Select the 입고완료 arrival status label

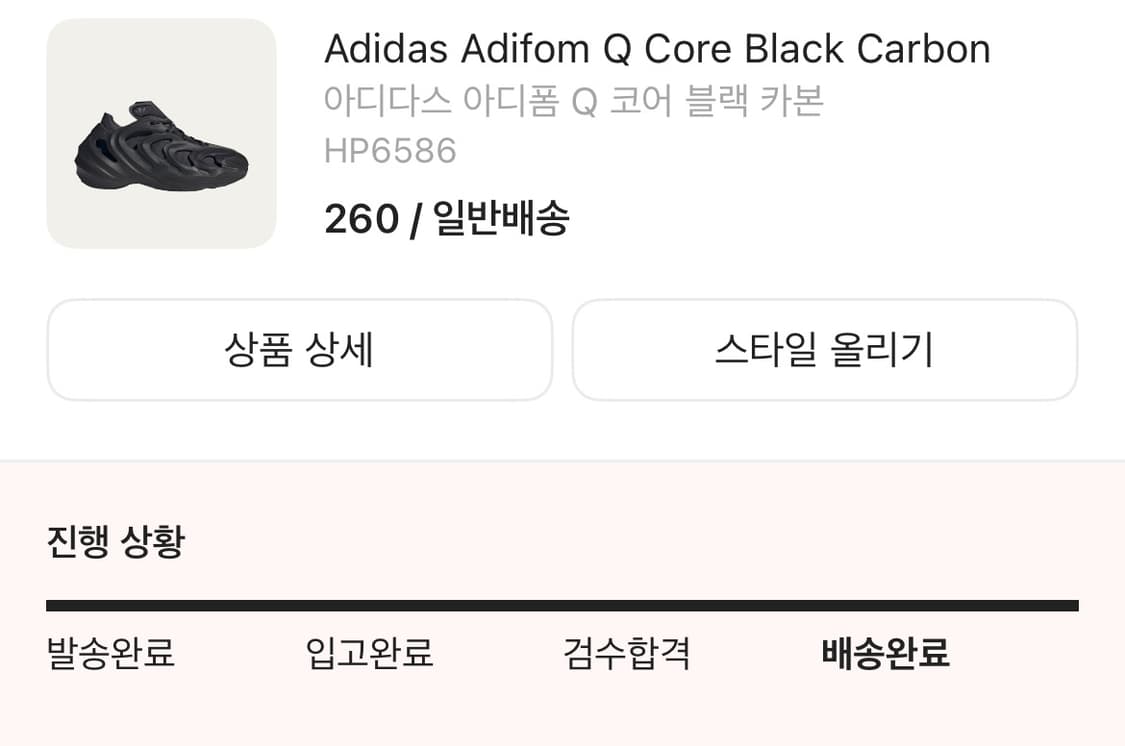click(x=370, y=653)
